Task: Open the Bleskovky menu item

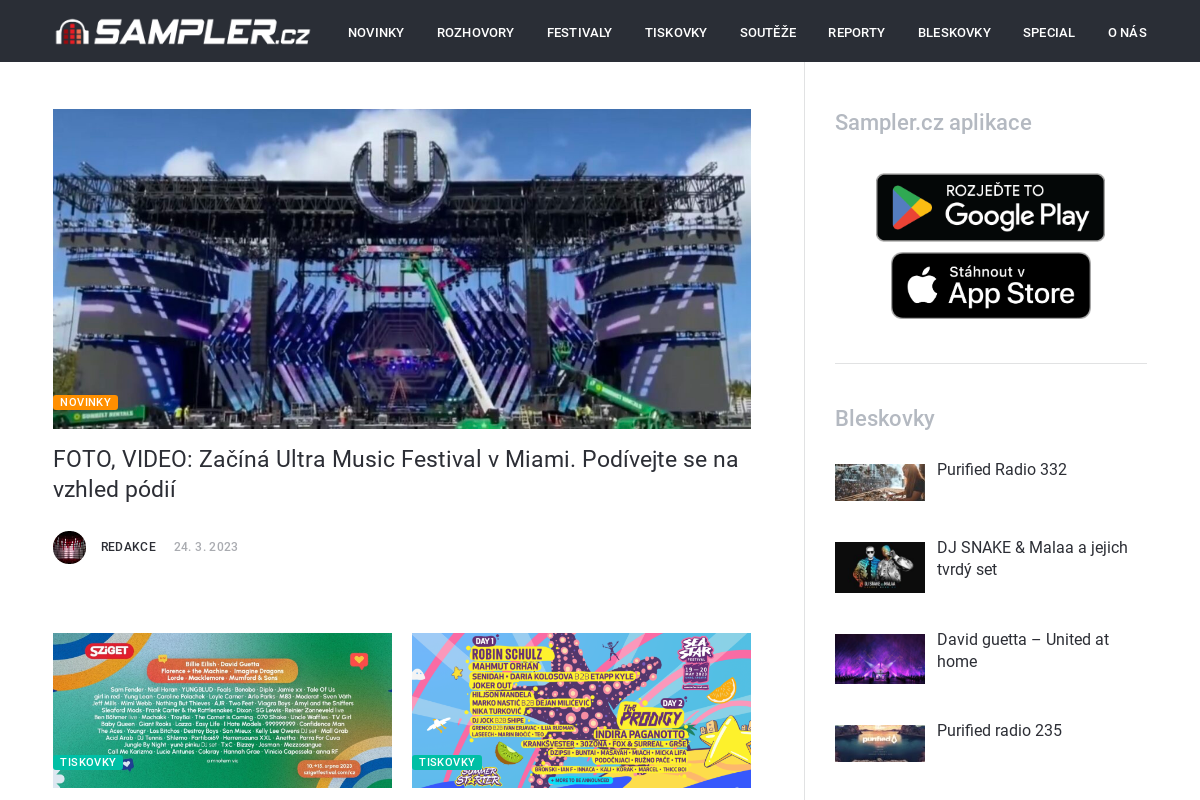Action: point(954,32)
